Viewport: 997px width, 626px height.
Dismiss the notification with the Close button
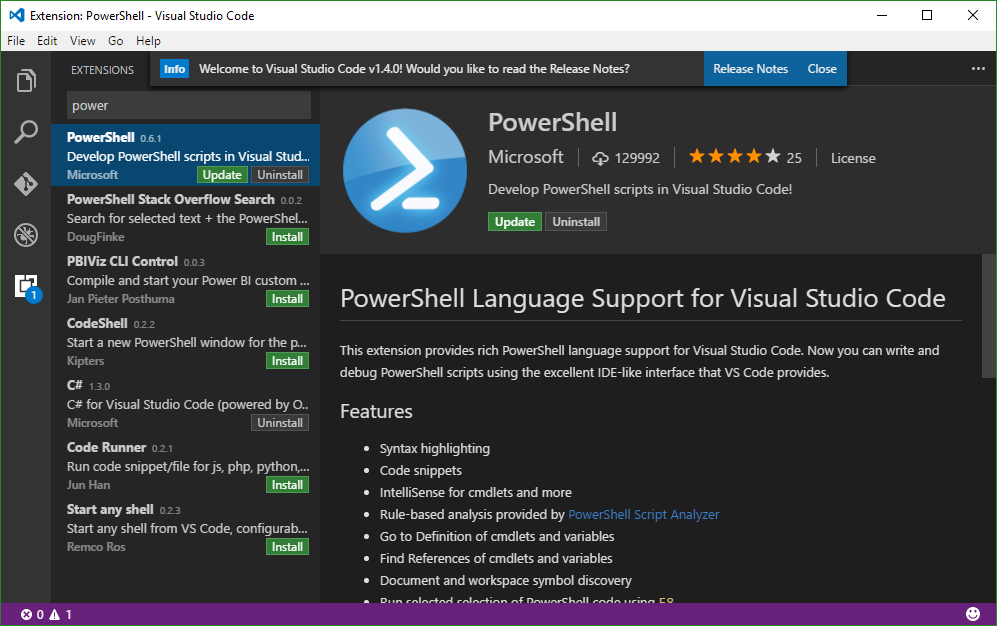pyautogui.click(x=821, y=68)
